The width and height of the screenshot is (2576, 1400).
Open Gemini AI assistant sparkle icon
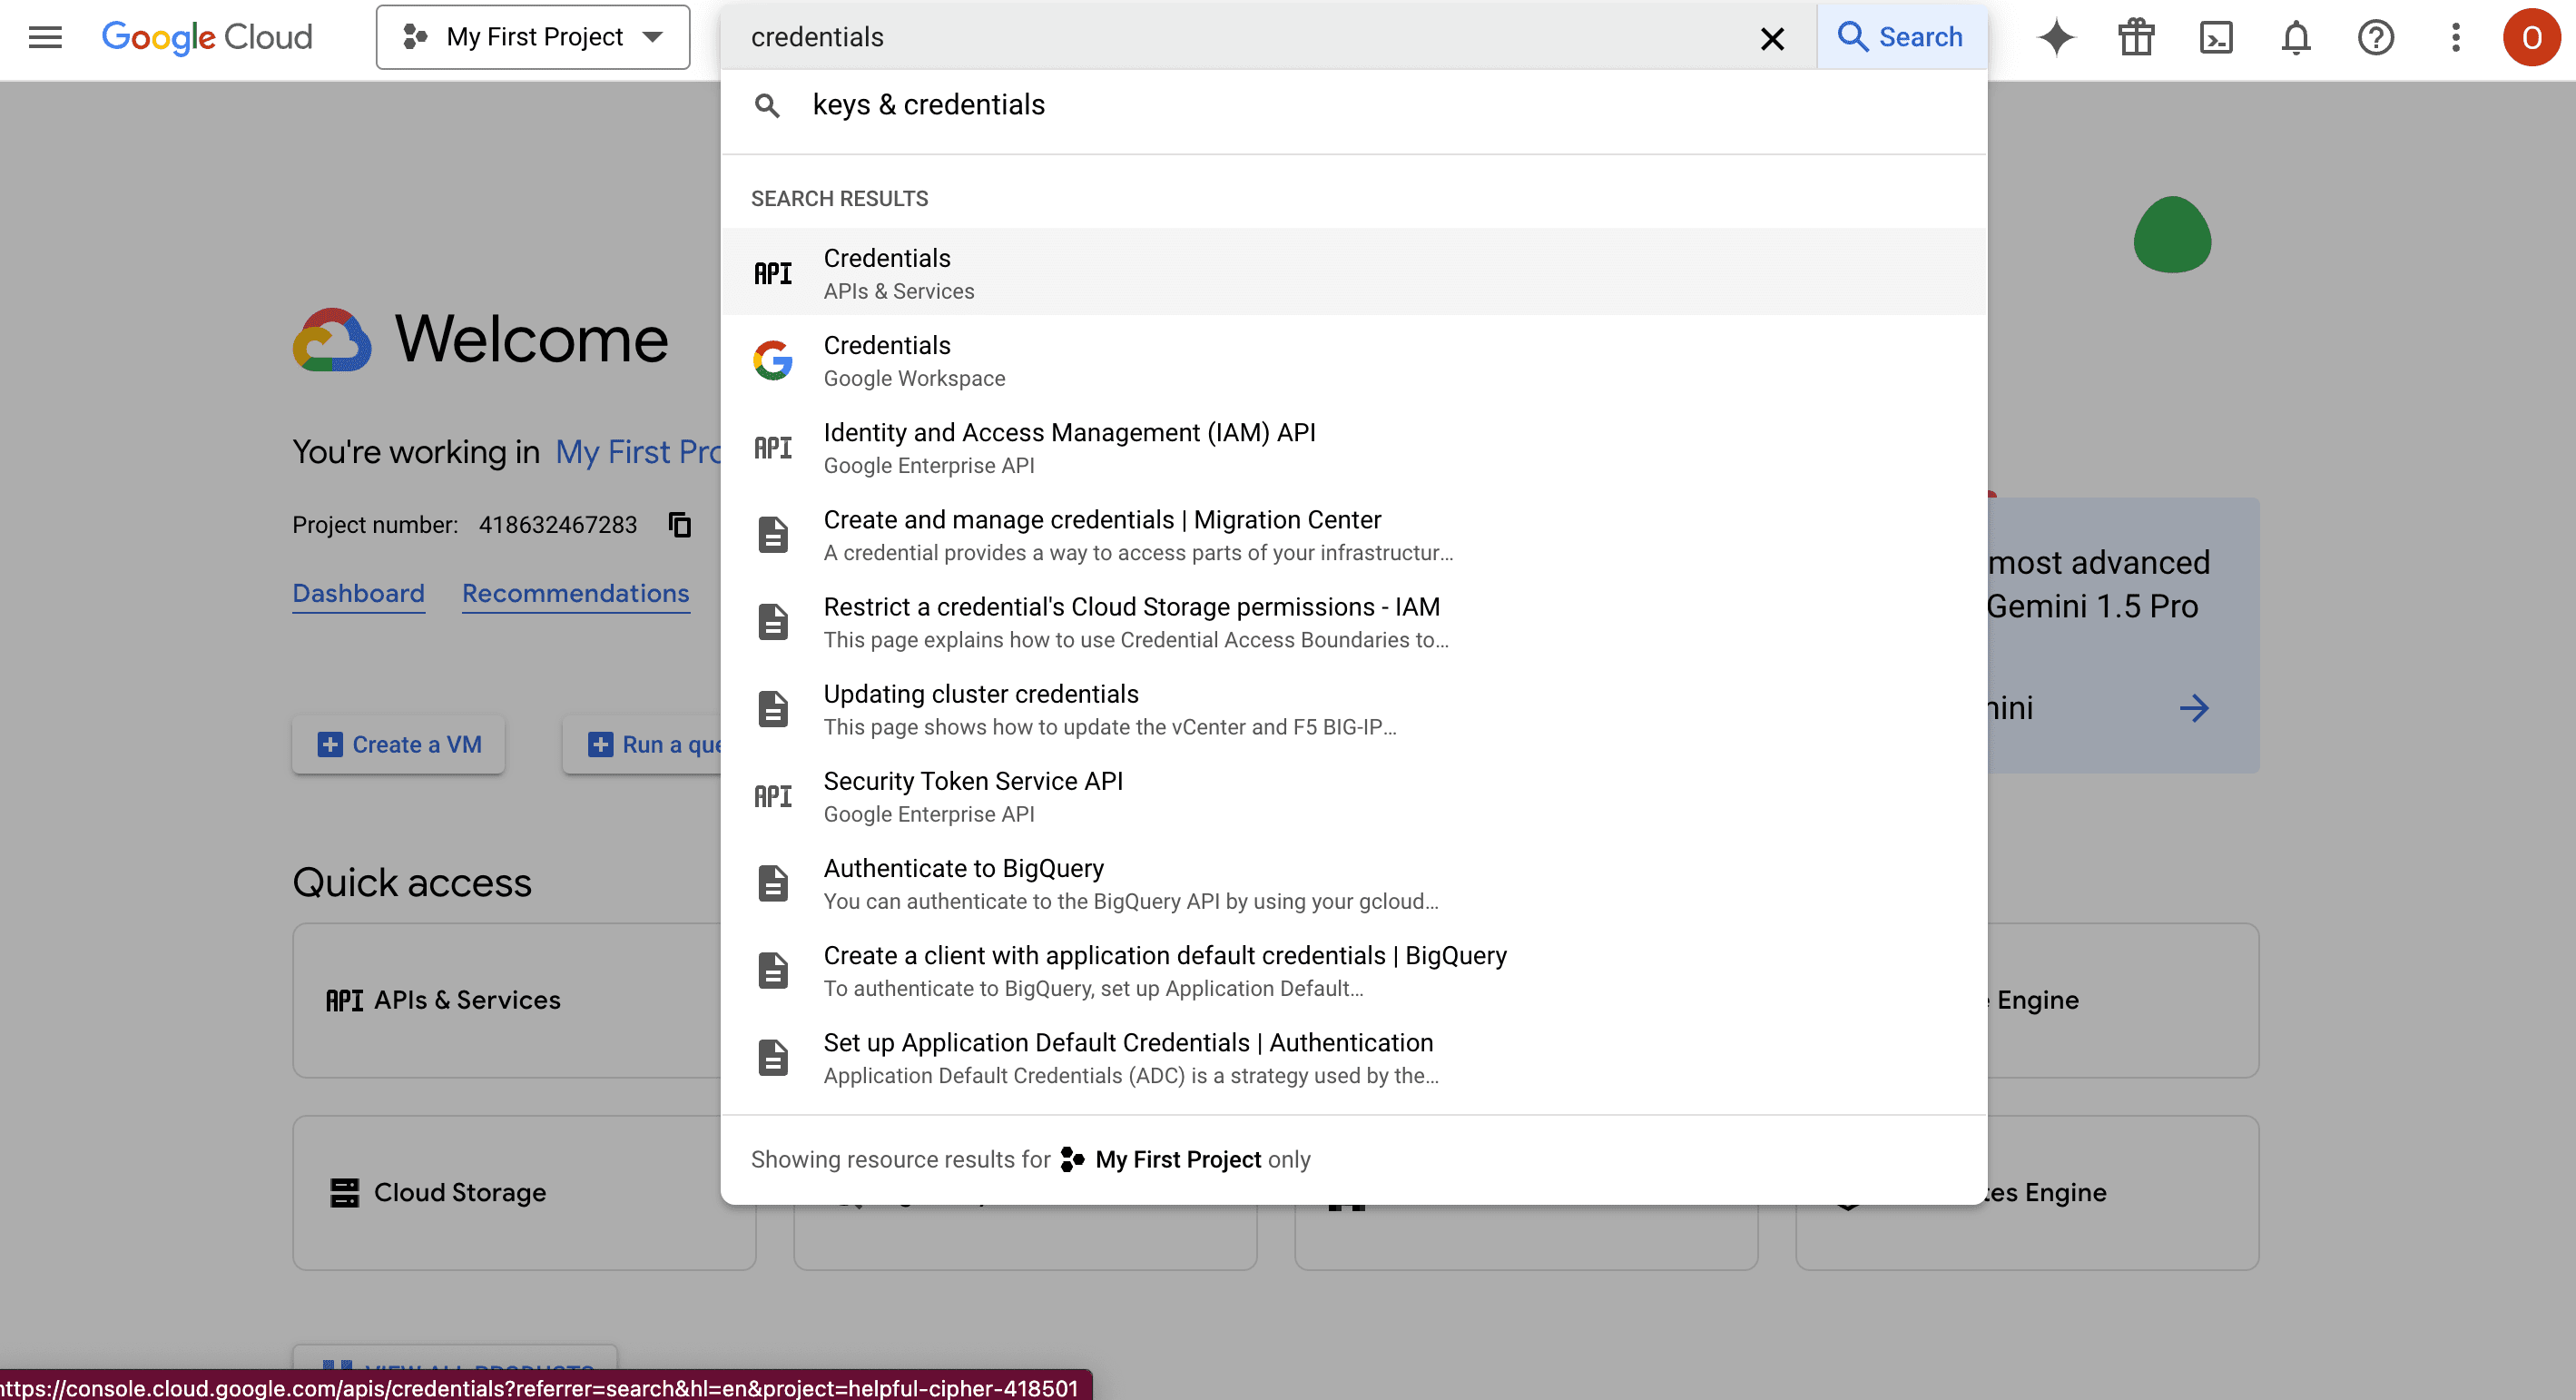point(2056,37)
